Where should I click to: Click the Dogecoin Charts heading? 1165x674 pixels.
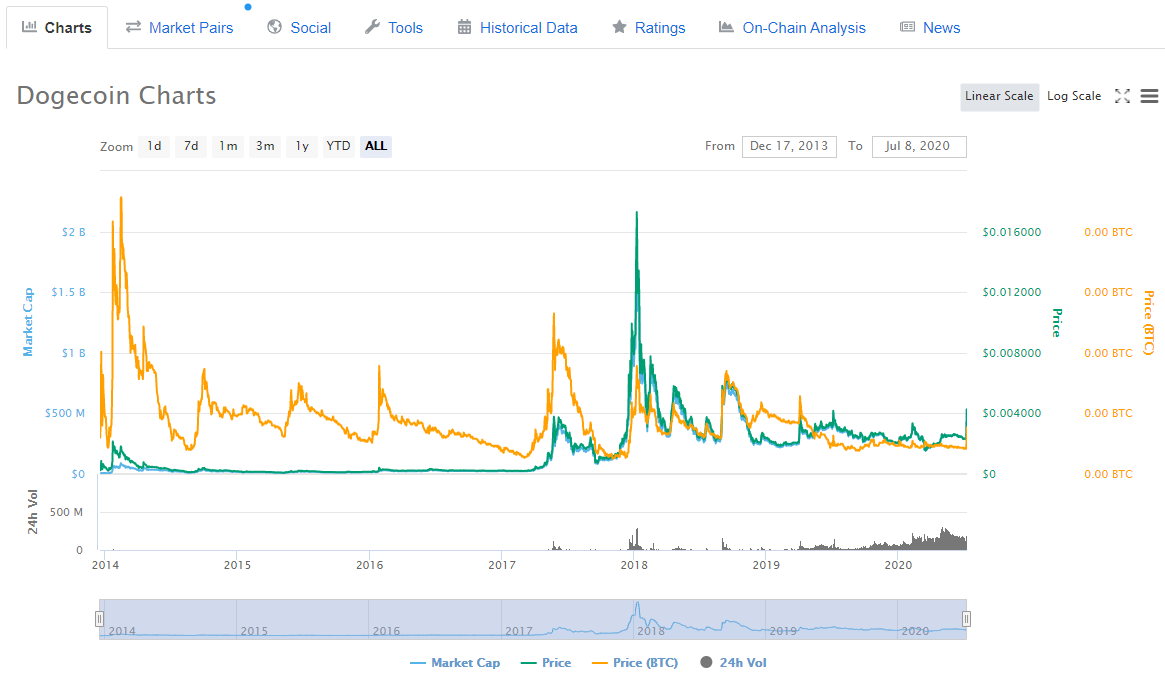(117, 96)
